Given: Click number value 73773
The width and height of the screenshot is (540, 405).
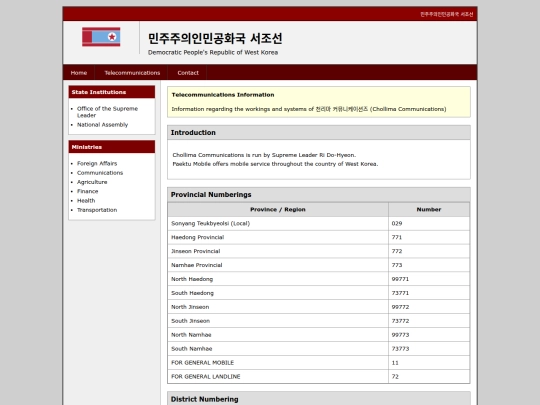Looking at the screenshot, I should point(400,349).
